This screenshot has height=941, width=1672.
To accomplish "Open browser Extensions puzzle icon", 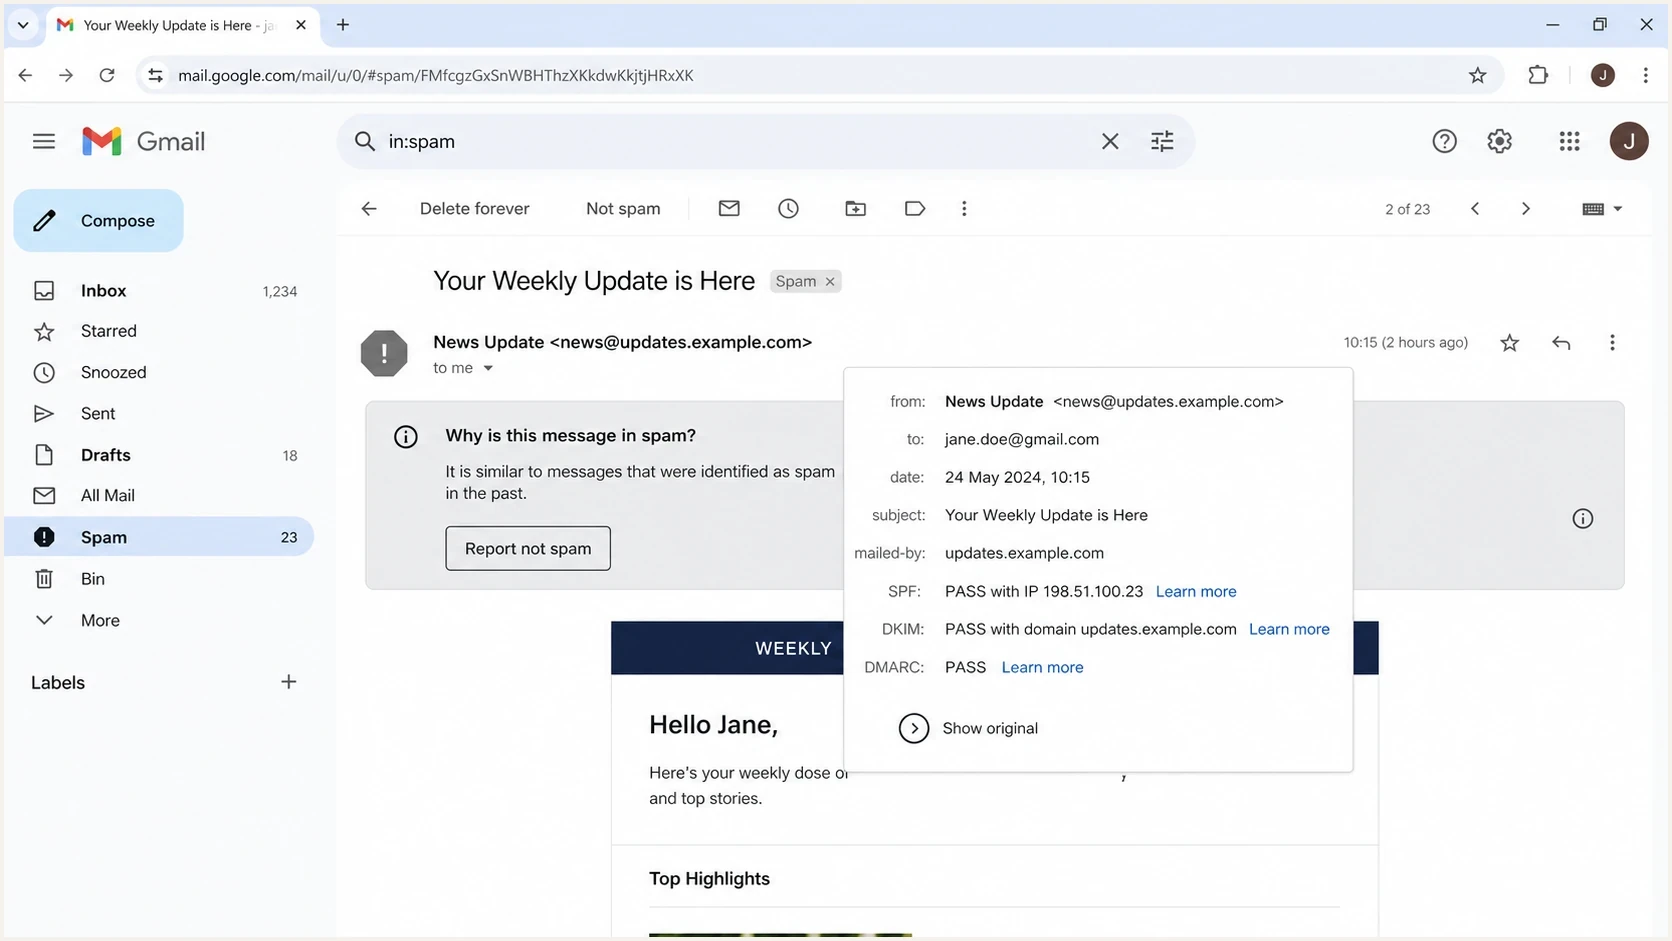I will point(1538,75).
